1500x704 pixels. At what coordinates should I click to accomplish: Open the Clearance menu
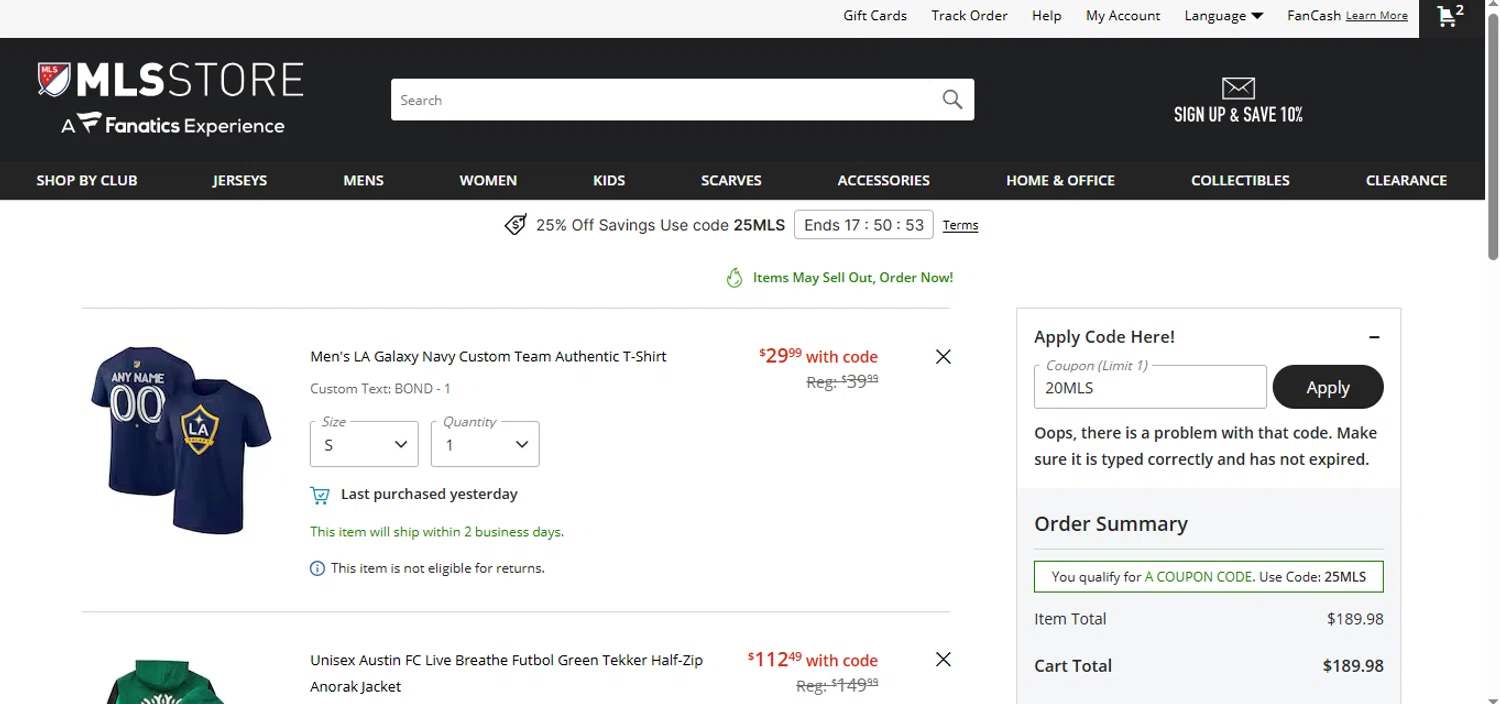[1406, 181]
